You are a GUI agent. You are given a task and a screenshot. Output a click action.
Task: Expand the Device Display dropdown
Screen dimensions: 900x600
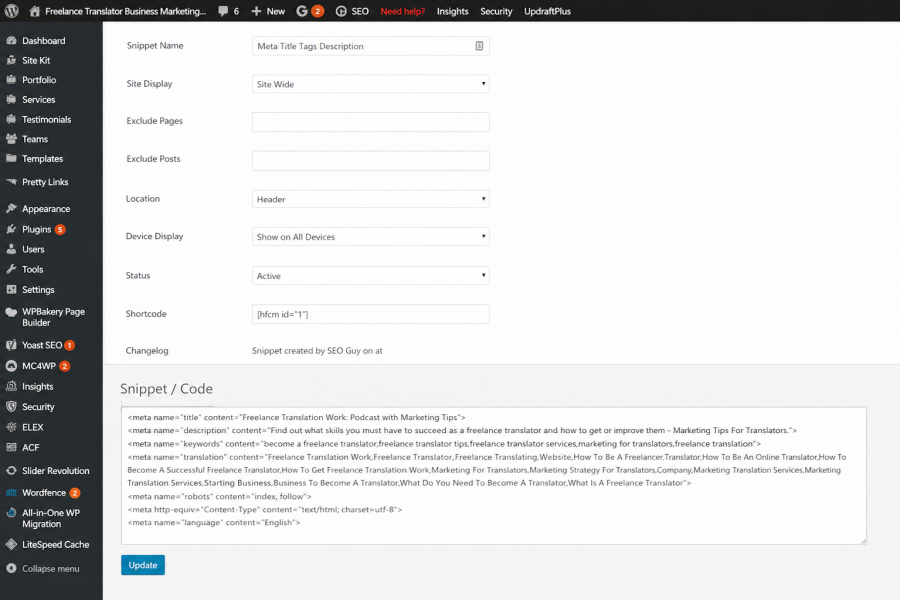pos(370,237)
